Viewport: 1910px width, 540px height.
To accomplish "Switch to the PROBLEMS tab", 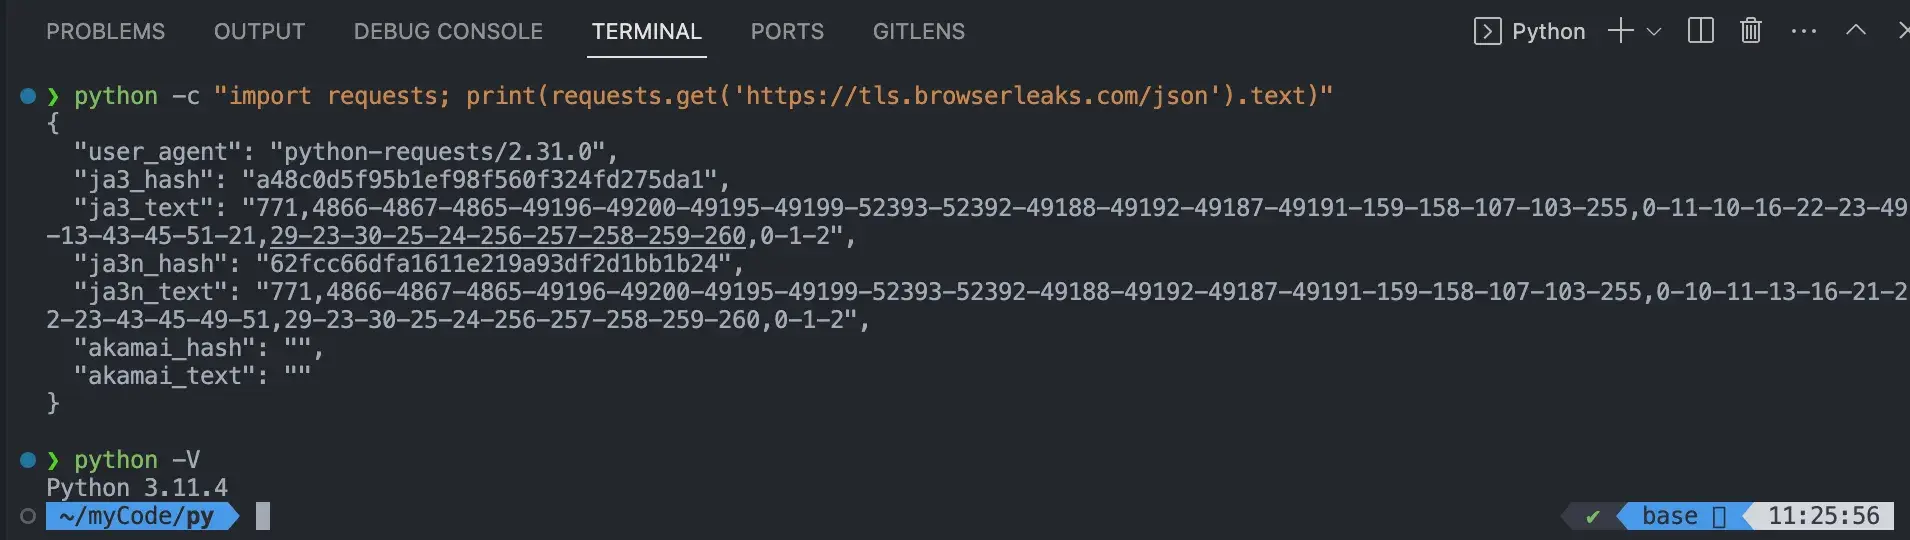I will click(x=105, y=32).
